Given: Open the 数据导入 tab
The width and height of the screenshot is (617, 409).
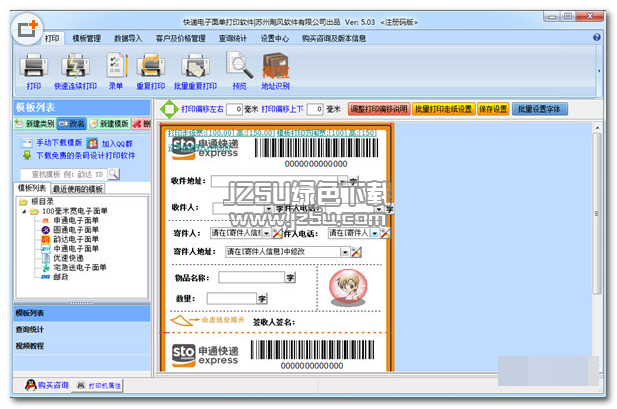Looking at the screenshot, I should [x=127, y=38].
